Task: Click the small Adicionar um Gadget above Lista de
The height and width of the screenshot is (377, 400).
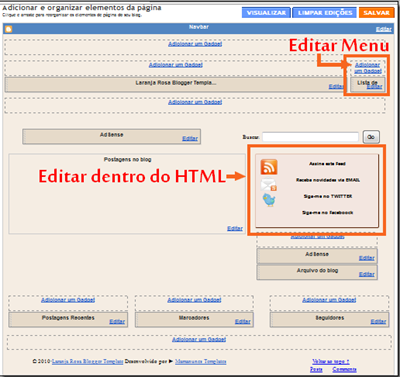Action: click(368, 68)
